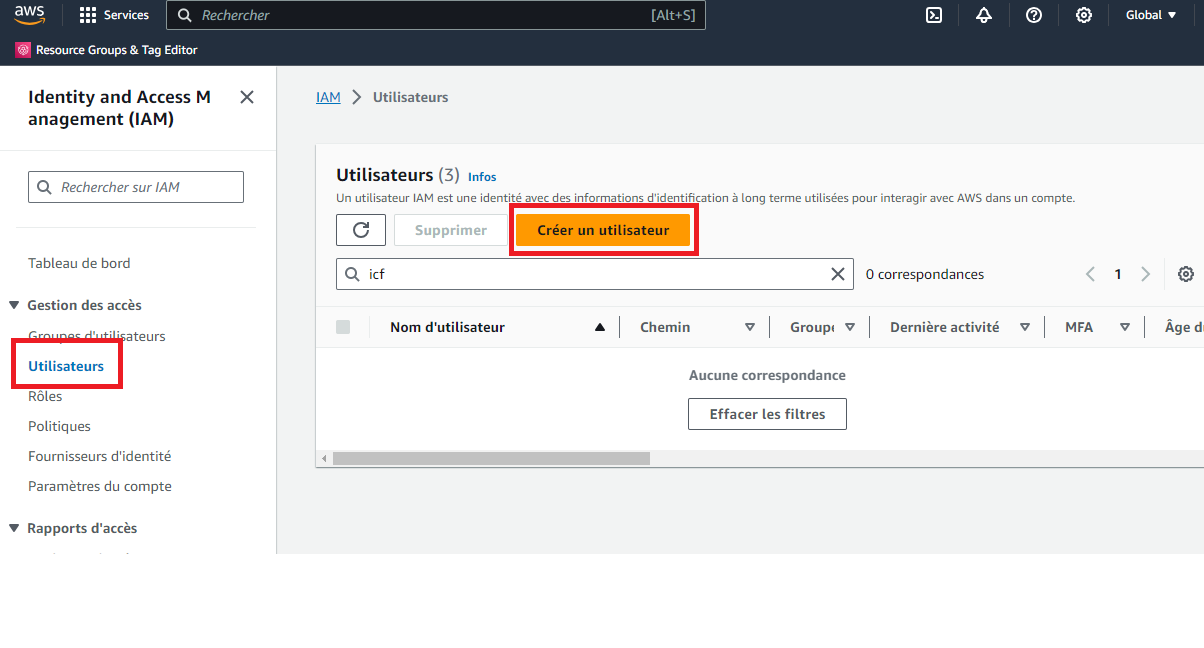The height and width of the screenshot is (648, 1204).
Task: Click the Âge column header
Action: pyautogui.click(x=1184, y=327)
